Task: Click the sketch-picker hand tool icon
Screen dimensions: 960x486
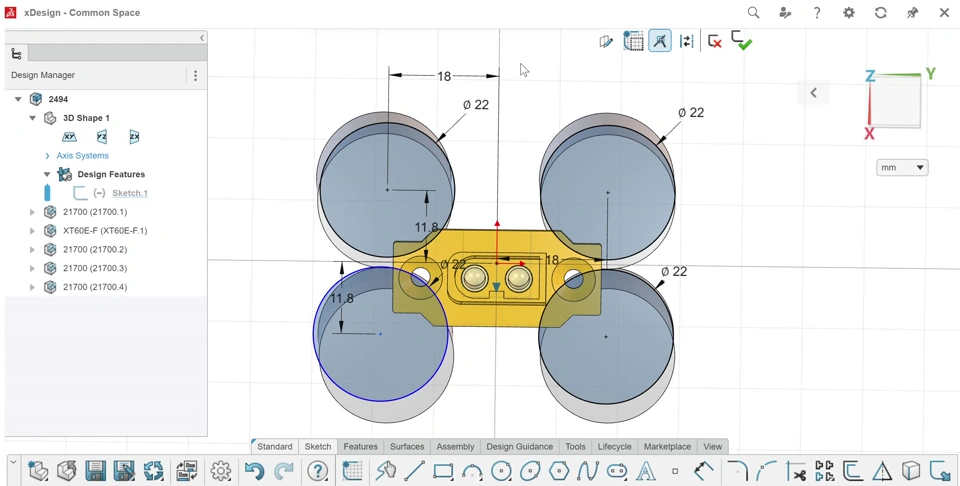Action: click(385, 471)
